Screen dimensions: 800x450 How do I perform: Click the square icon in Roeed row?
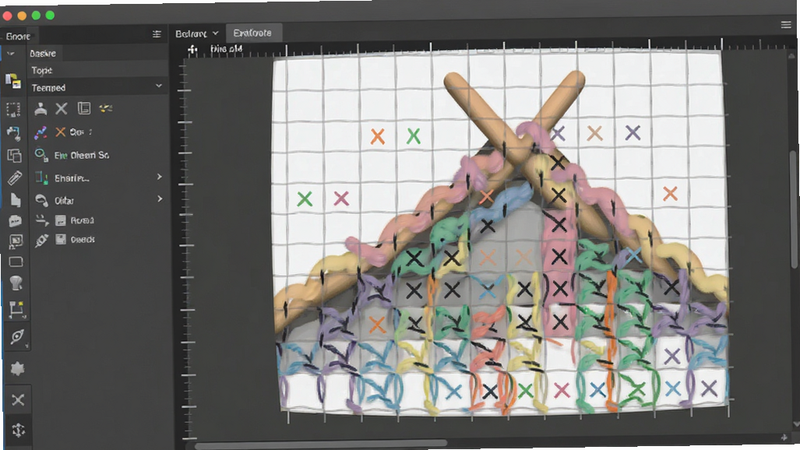point(61,220)
